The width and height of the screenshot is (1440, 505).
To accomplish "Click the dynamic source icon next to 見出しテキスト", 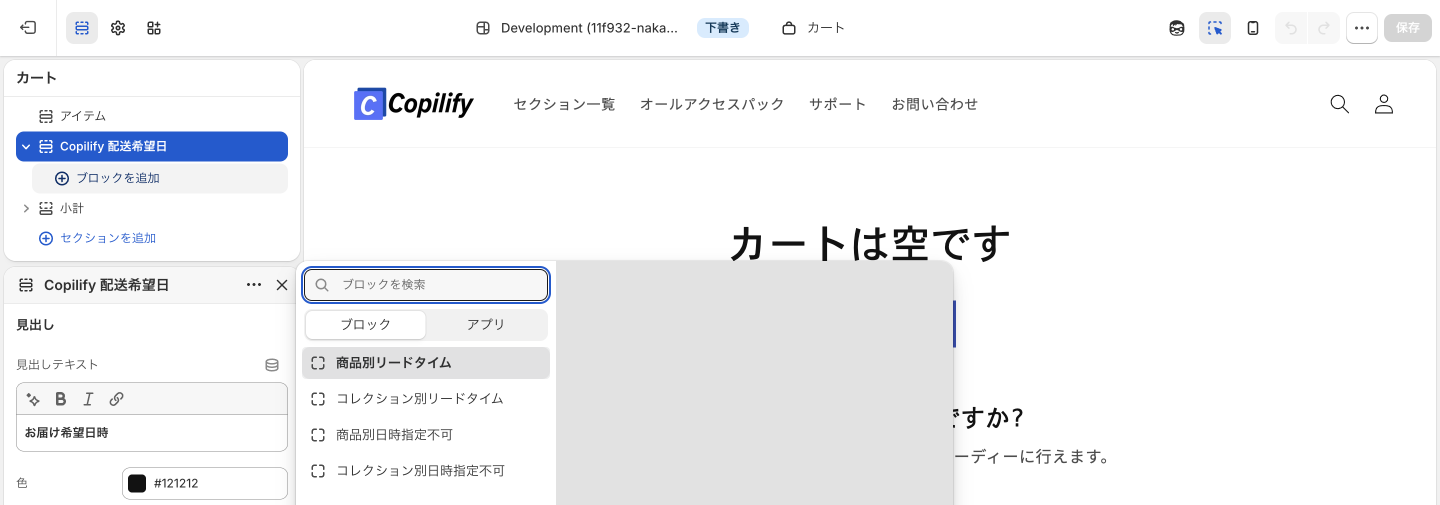I will (272, 365).
